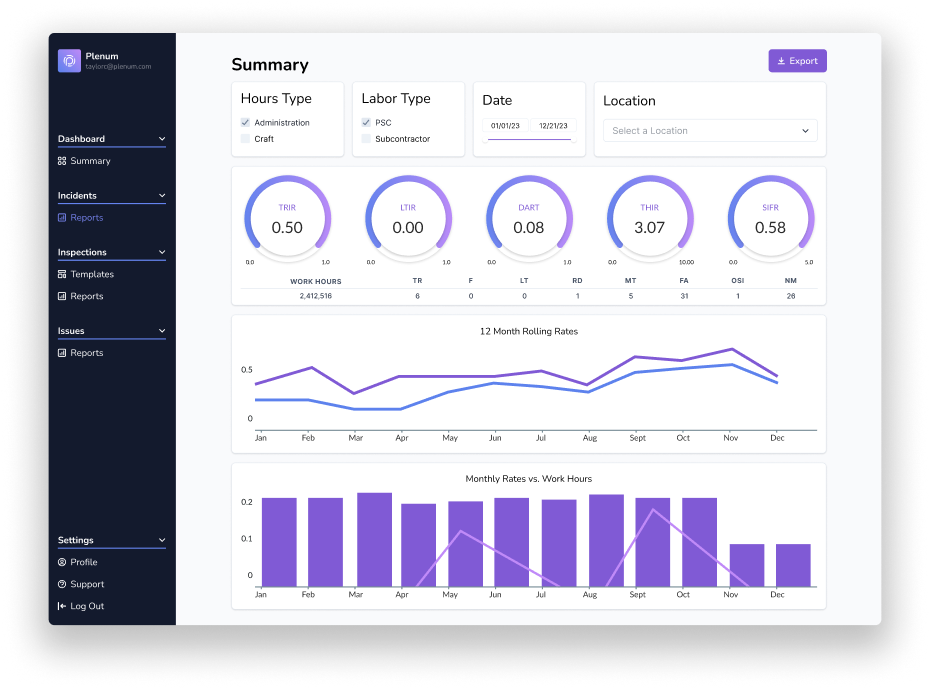Click the WORK HOURS column header
This screenshot has width=930, height=690.
(316, 281)
